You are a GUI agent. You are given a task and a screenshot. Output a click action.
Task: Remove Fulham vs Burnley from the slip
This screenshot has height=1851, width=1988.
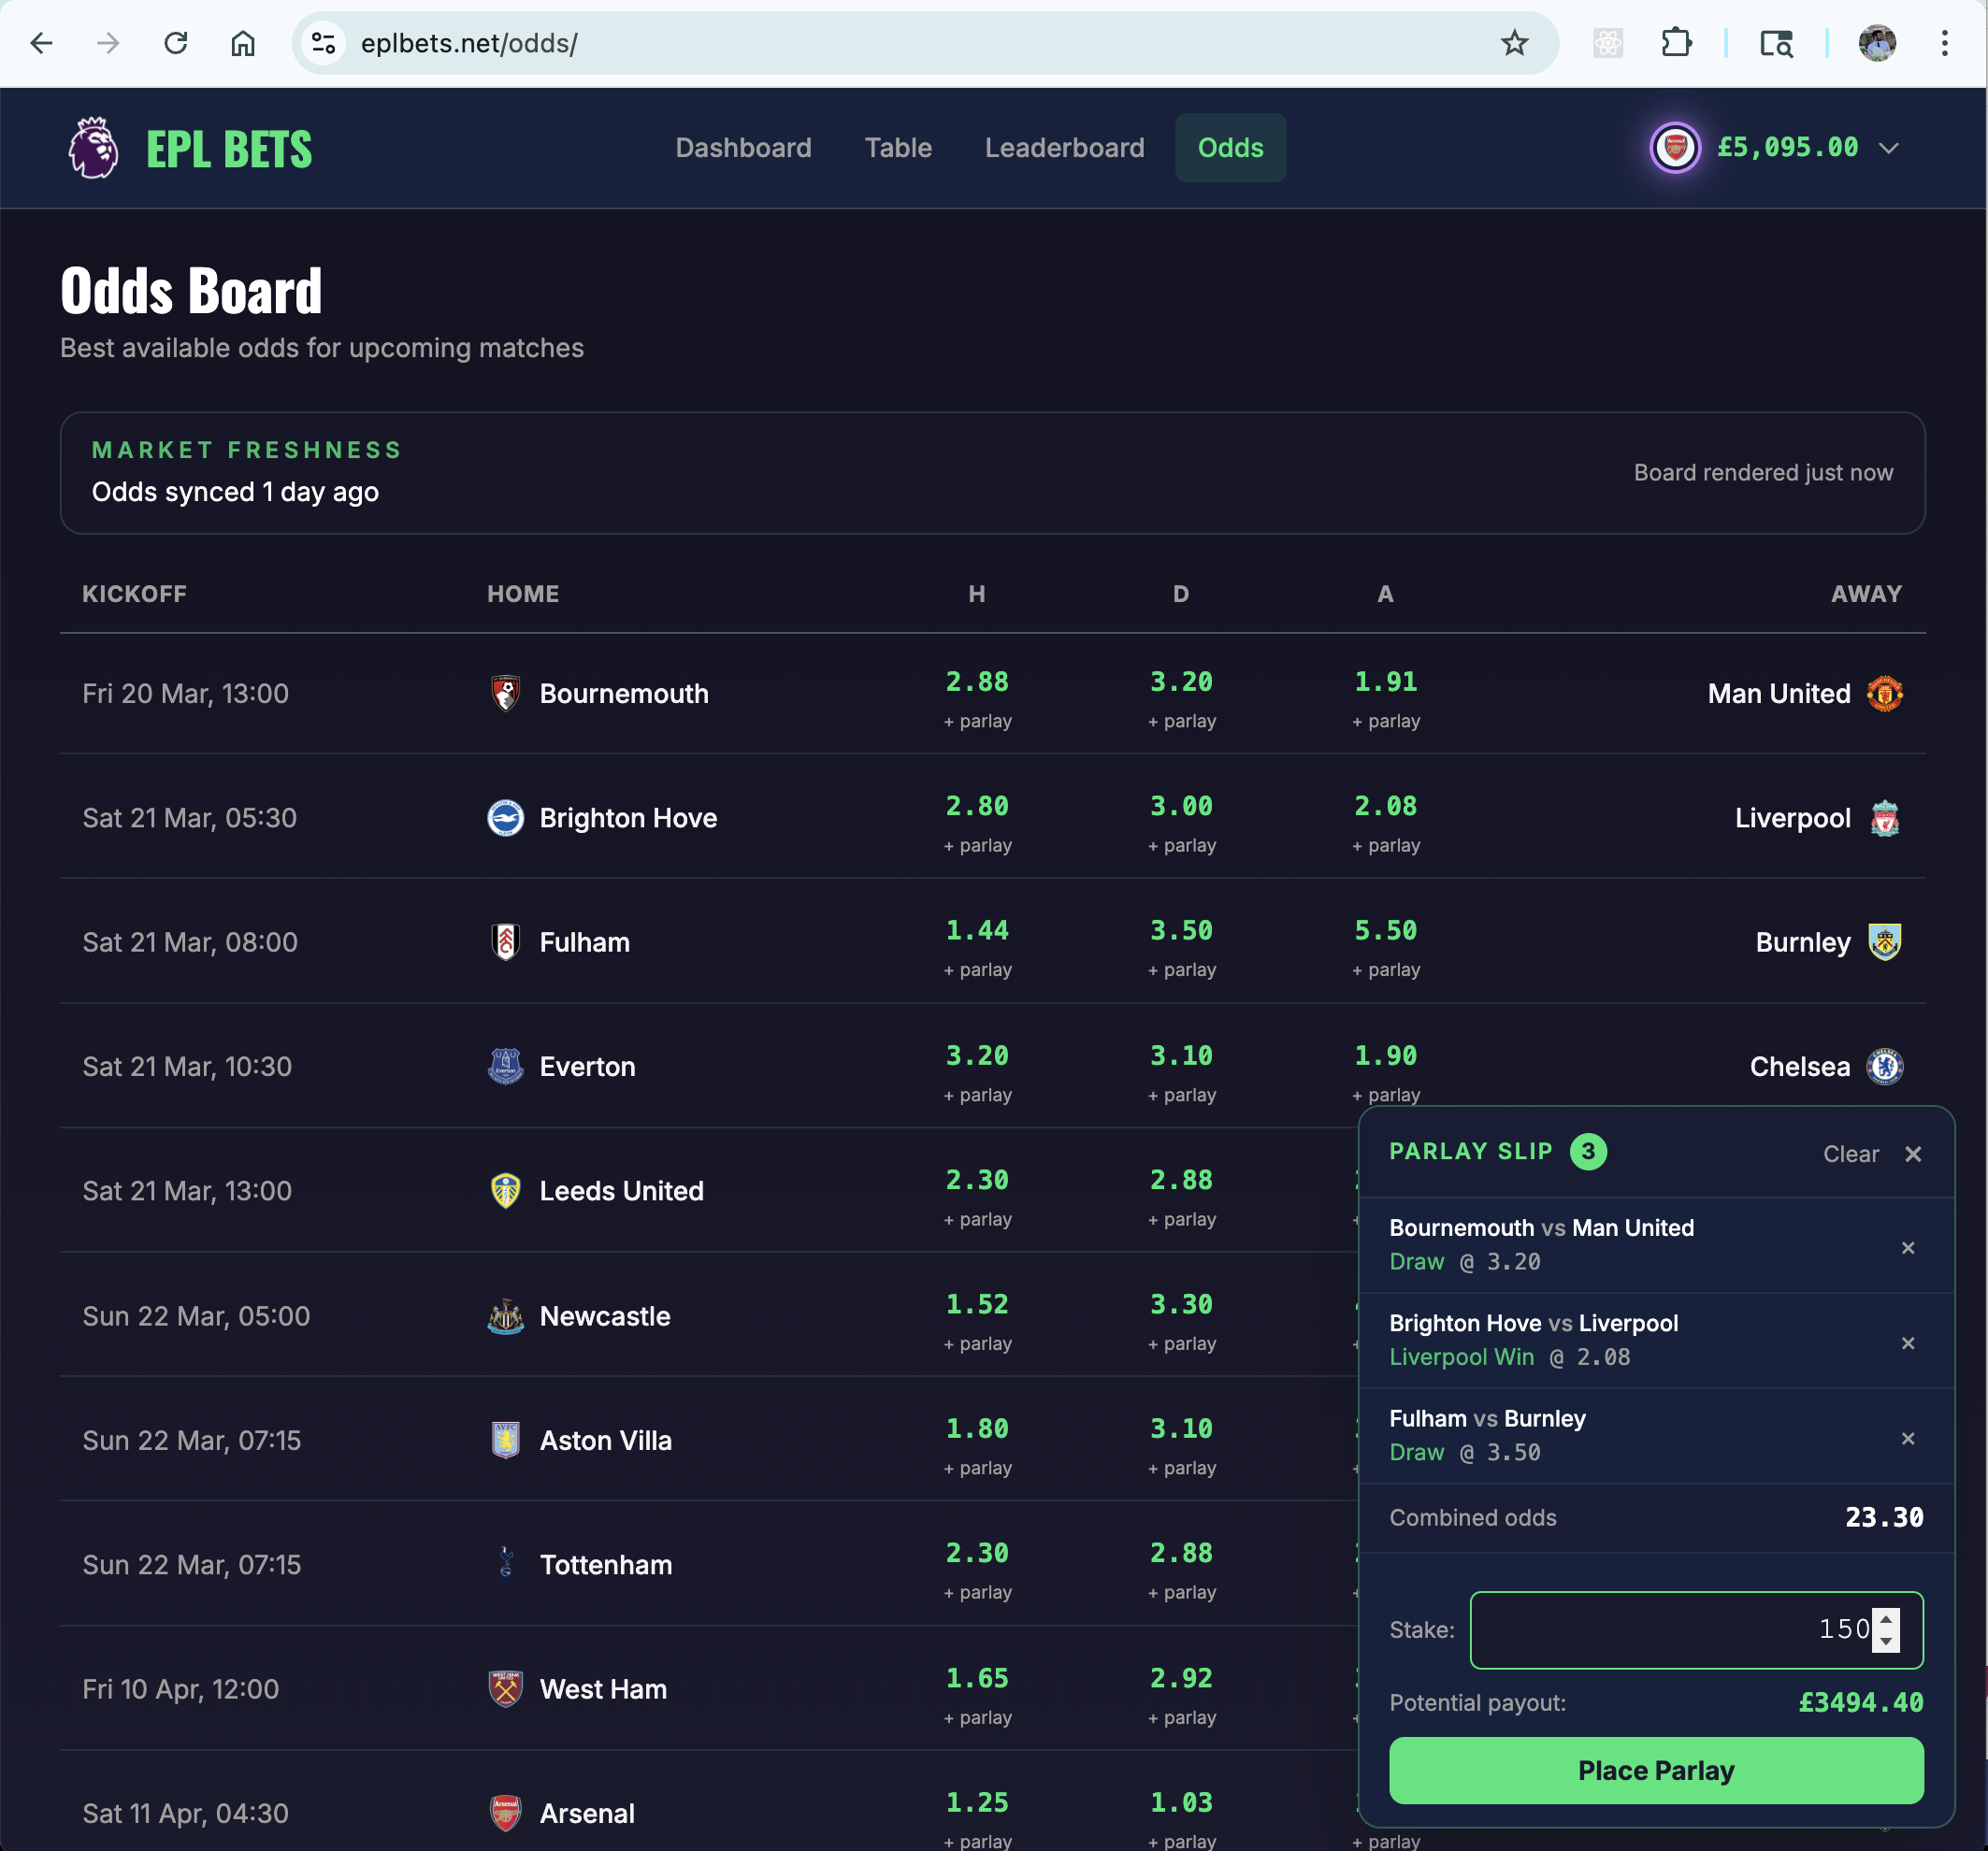coord(1908,1439)
